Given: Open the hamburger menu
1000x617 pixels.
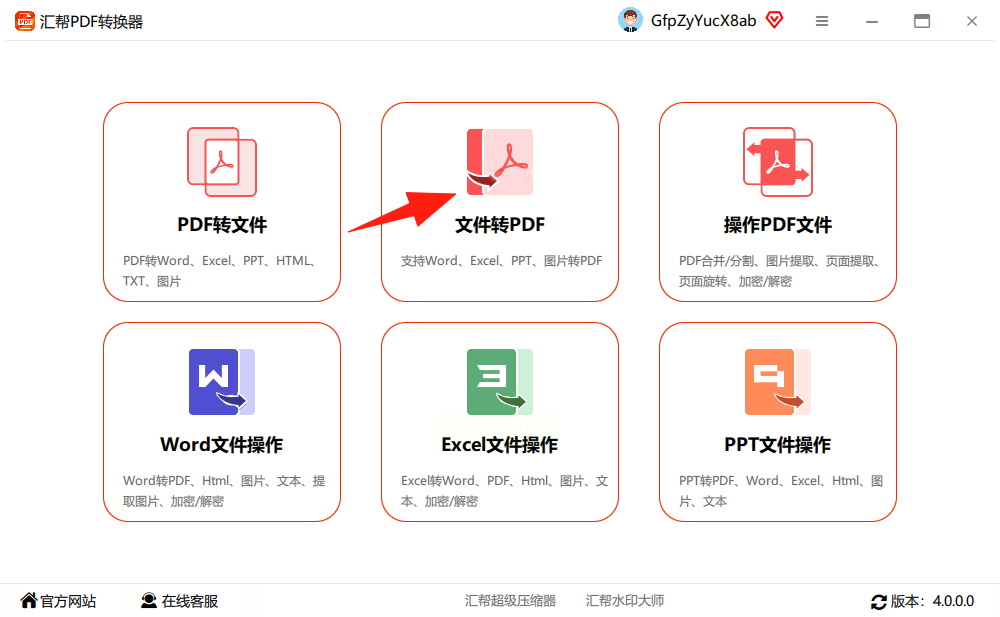Looking at the screenshot, I should pyautogui.click(x=822, y=21).
